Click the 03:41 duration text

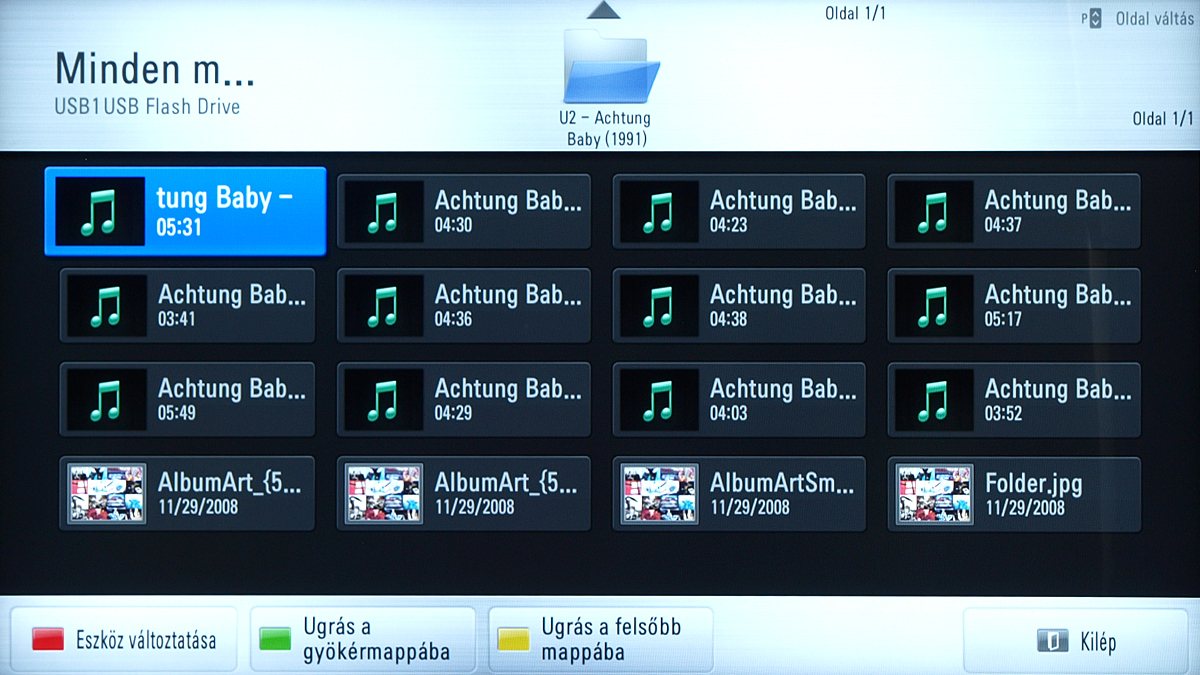point(177,319)
